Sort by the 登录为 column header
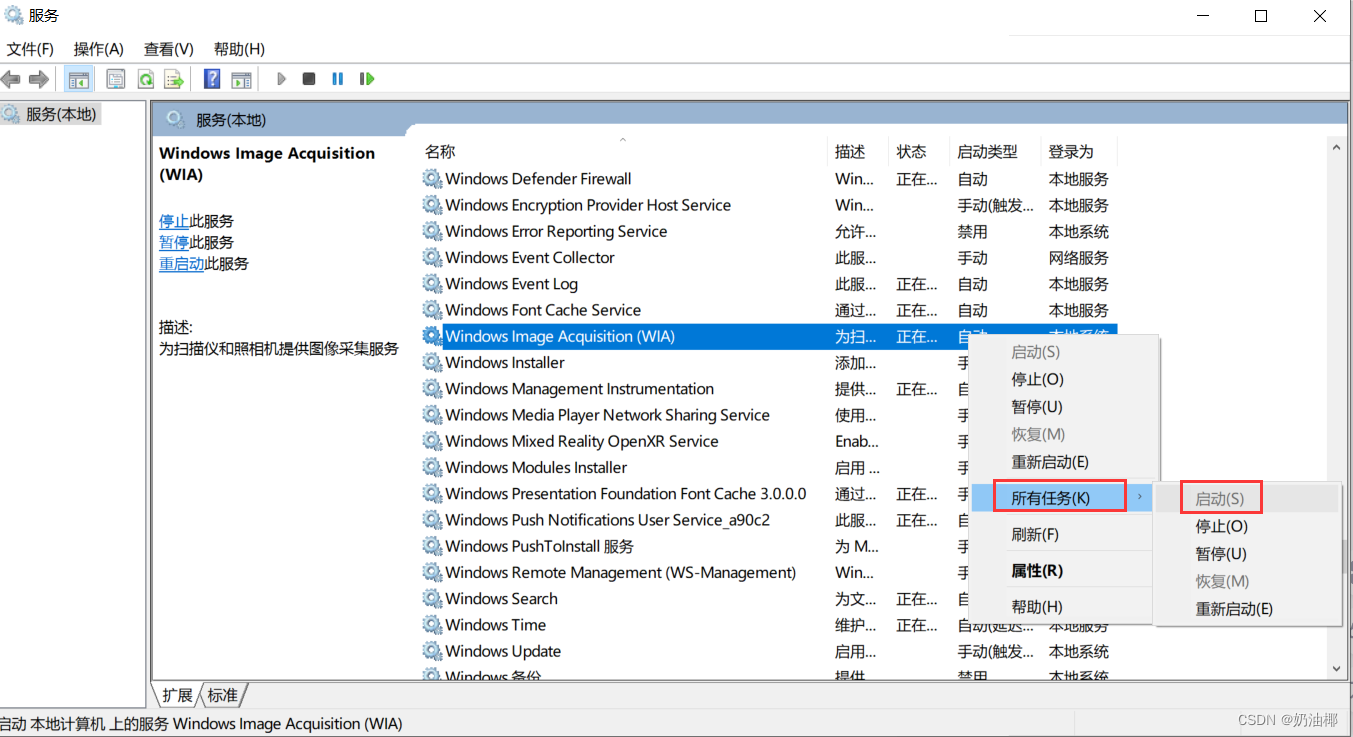Image resolution: width=1353 pixels, height=737 pixels. 1079,152
